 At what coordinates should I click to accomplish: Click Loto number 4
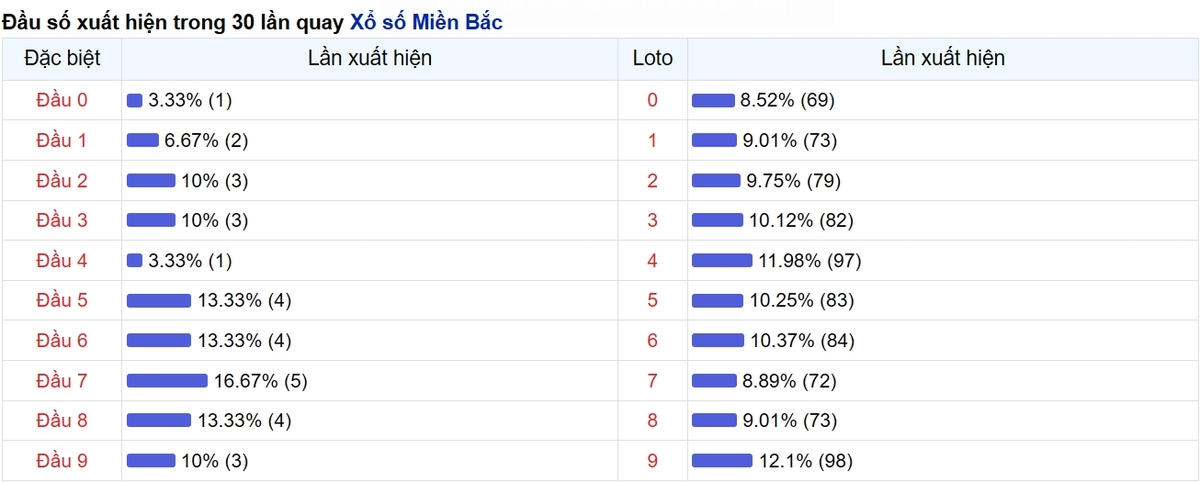[x=653, y=260]
